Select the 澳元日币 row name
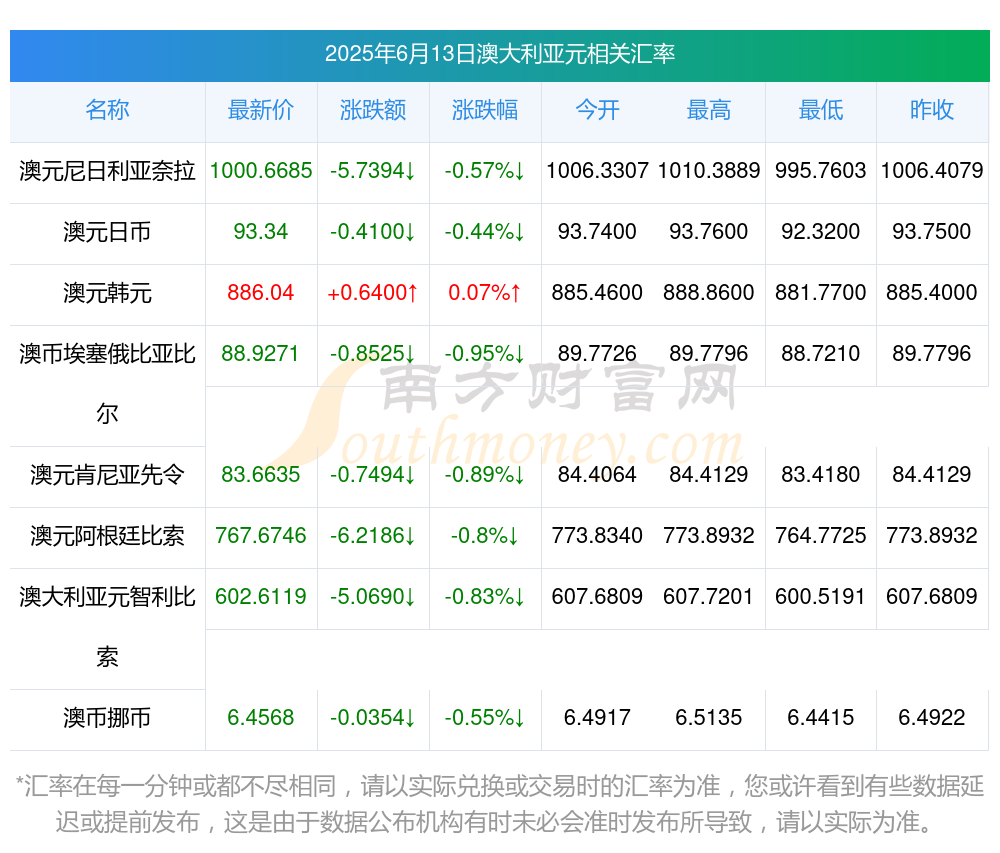 coord(107,232)
